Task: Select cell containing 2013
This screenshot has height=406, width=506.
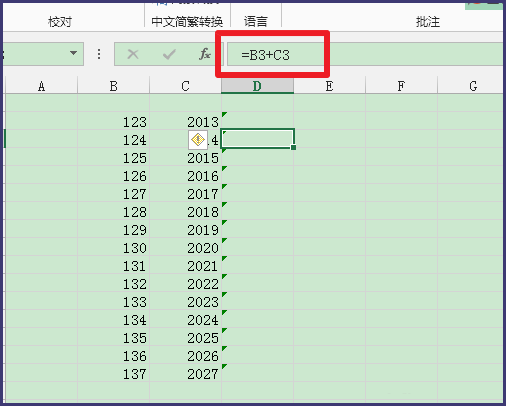Action: (185, 121)
